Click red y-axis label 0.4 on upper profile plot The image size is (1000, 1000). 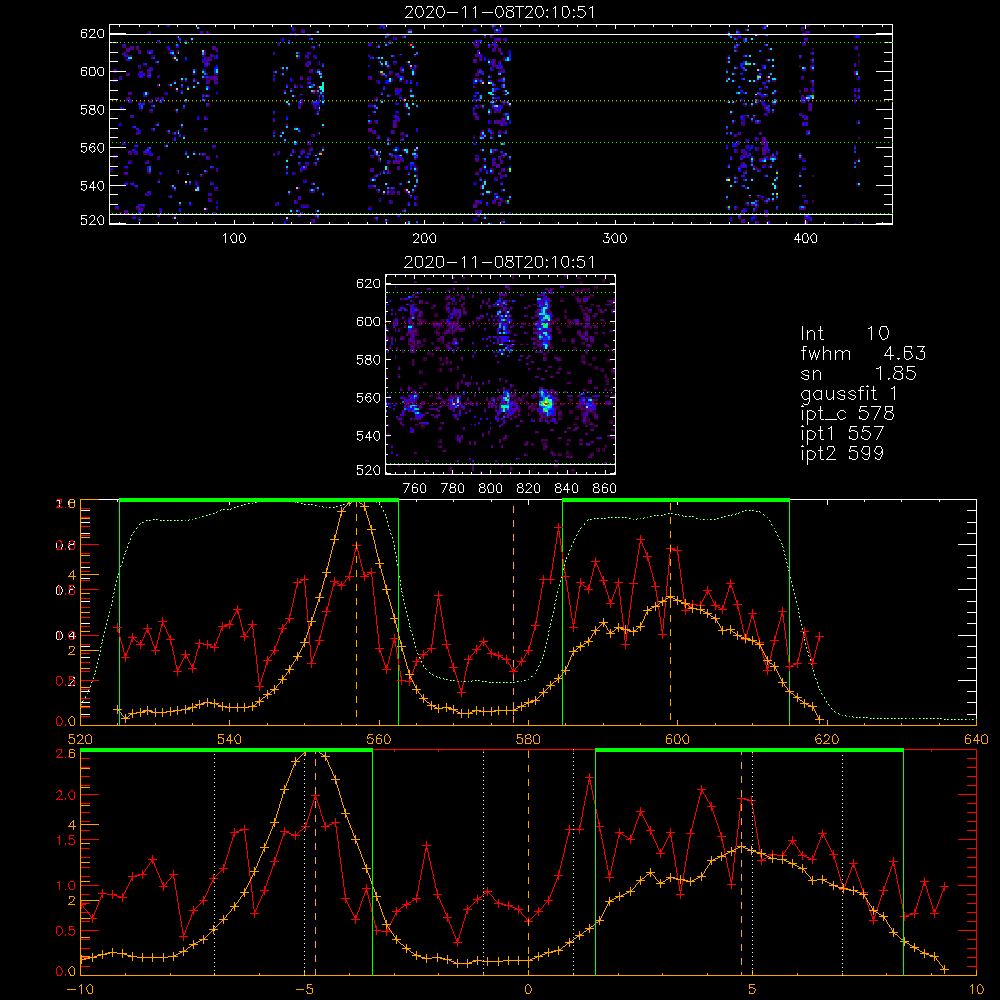pyautogui.click(x=66, y=636)
